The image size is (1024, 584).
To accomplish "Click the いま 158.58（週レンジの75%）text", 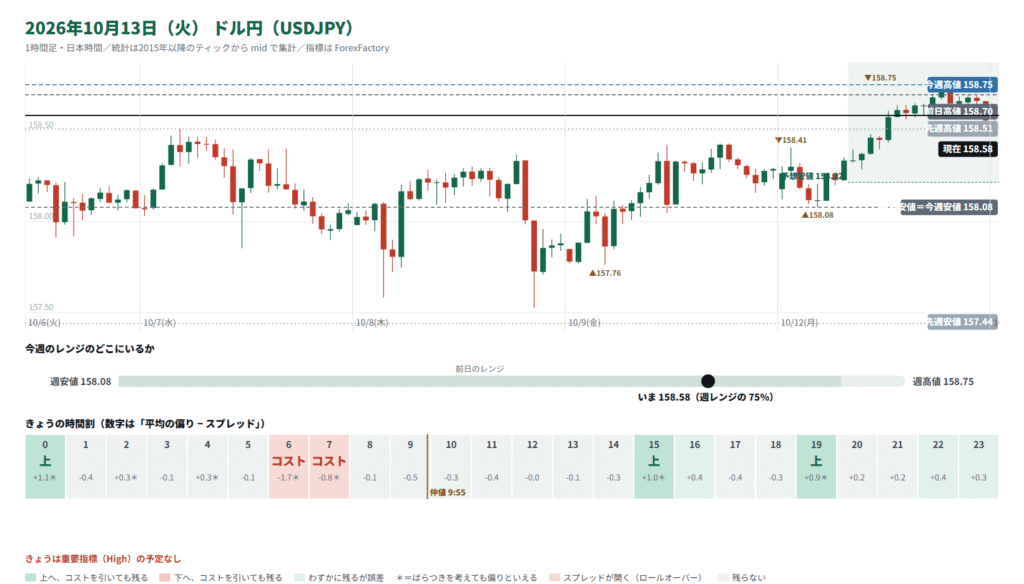I will (705, 397).
